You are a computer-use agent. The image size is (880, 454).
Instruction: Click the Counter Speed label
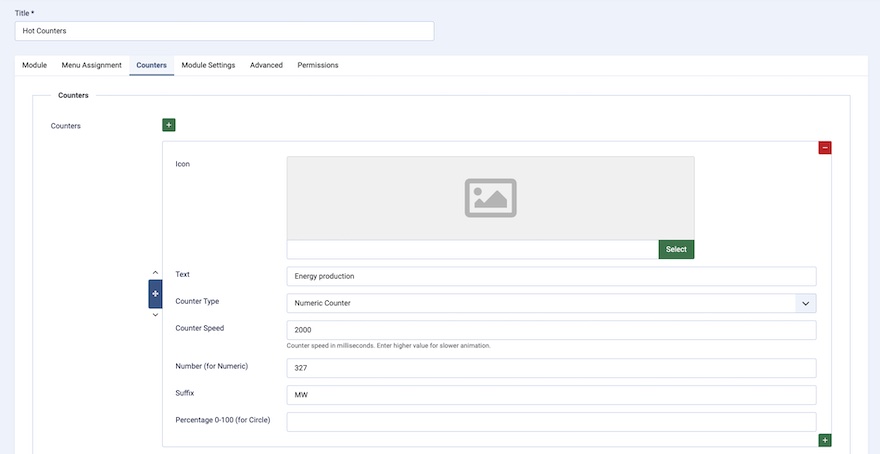(199, 328)
